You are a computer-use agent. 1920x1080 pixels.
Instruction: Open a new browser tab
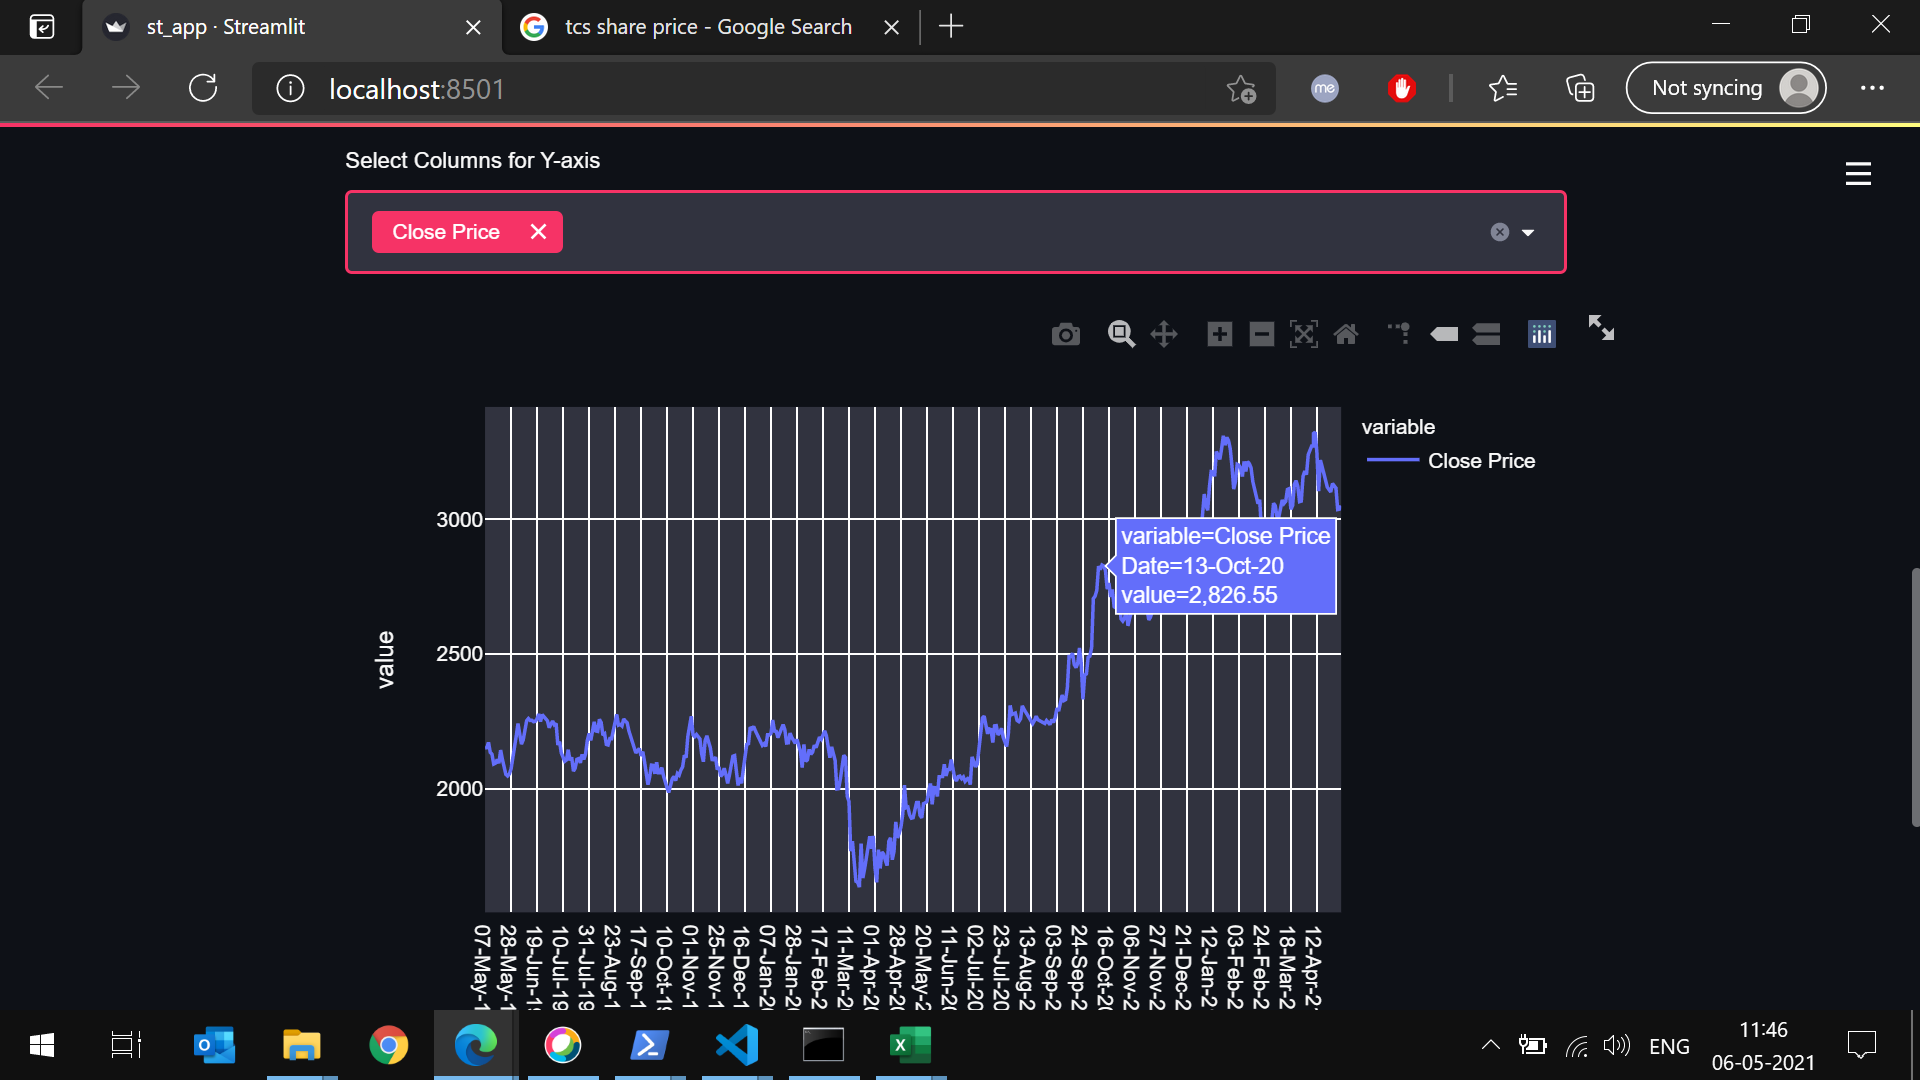[x=951, y=27]
